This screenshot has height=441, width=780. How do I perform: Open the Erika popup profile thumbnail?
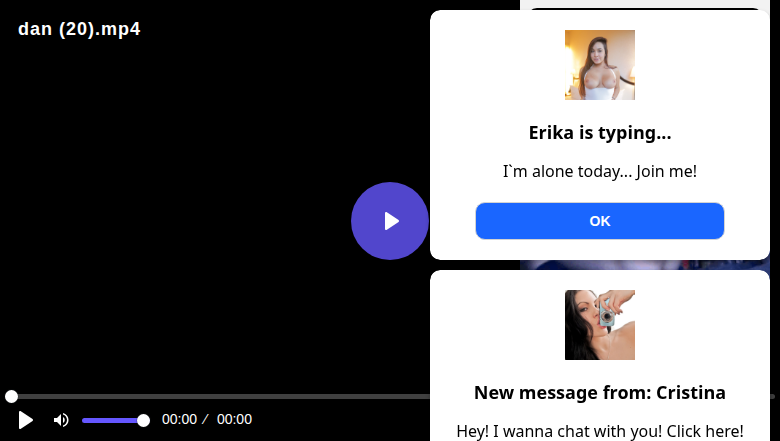(x=599, y=65)
